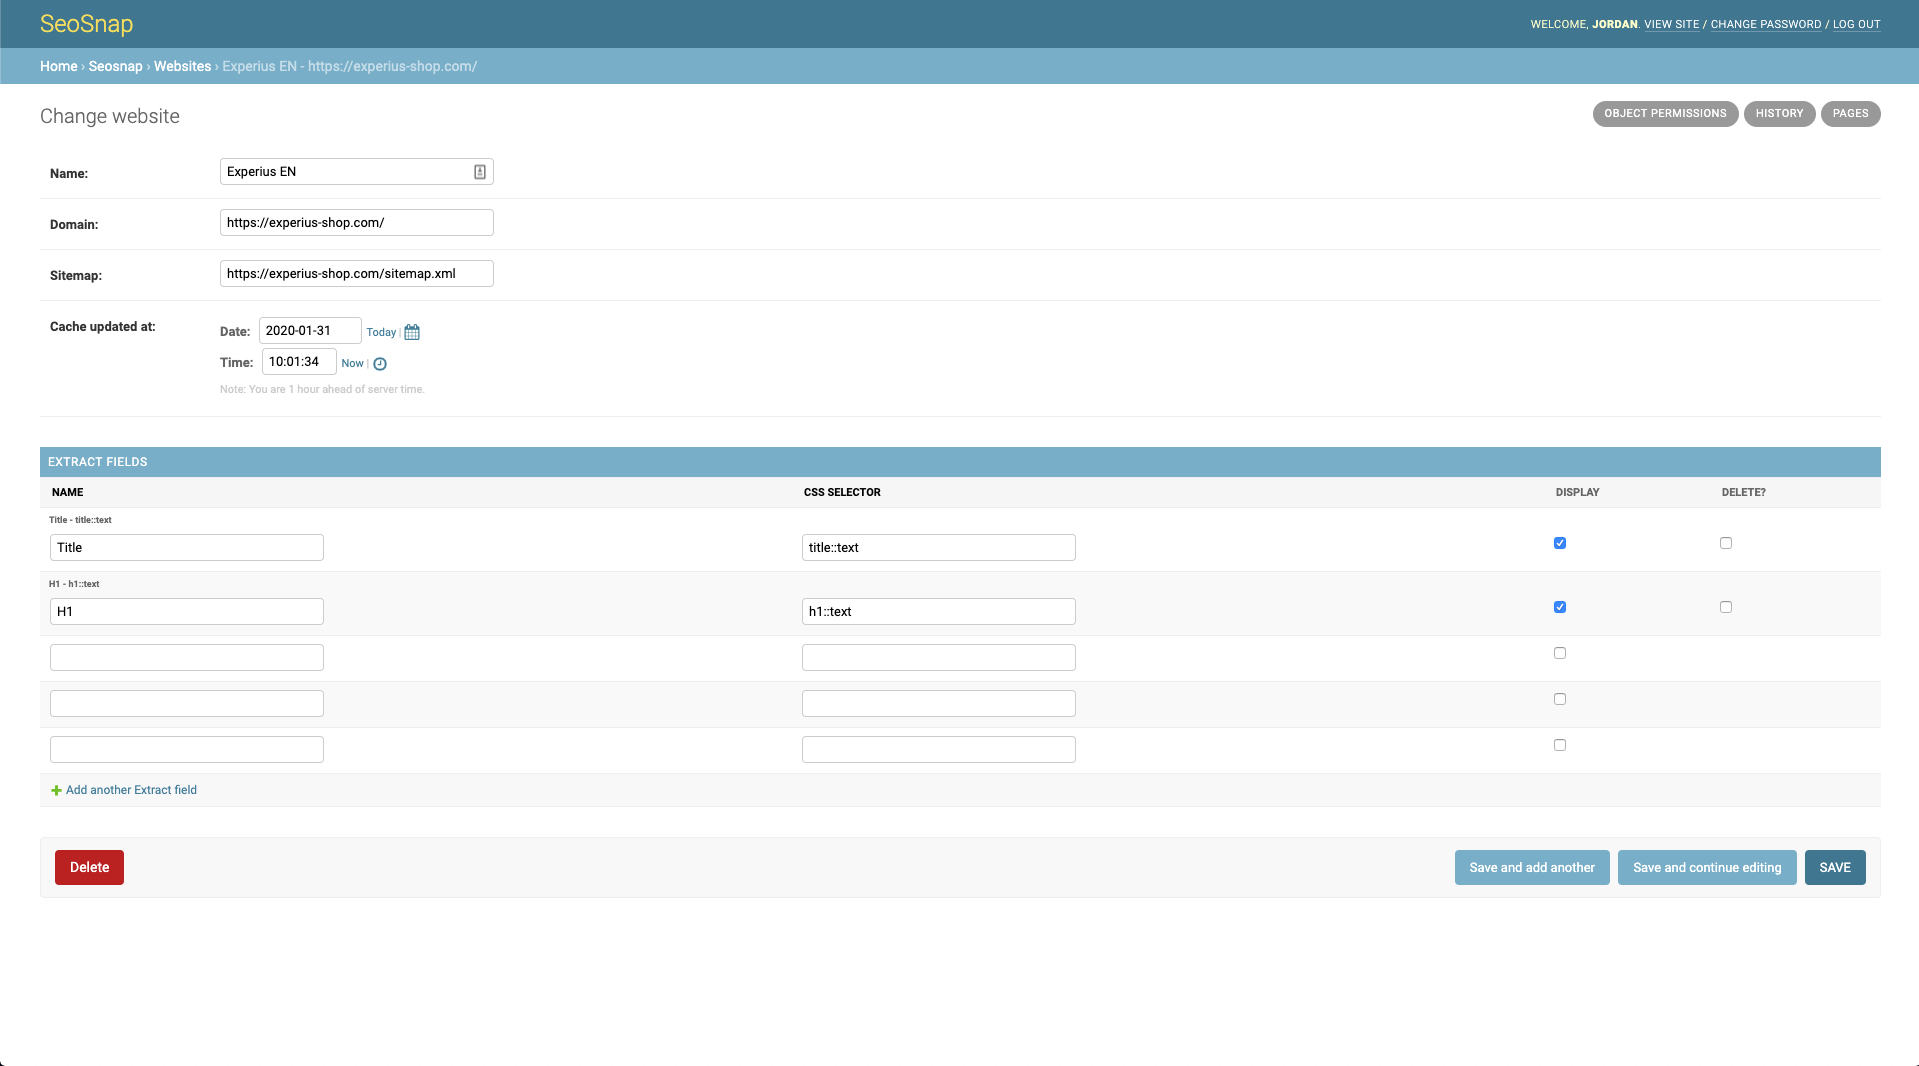Click the green plus add icon

pos(56,791)
